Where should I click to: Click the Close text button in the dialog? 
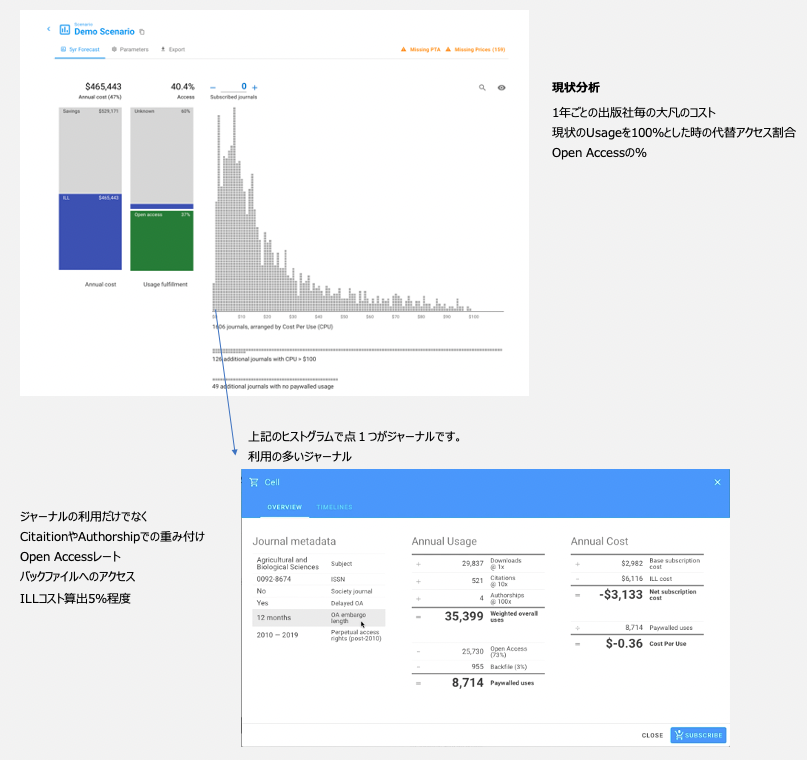tap(652, 735)
